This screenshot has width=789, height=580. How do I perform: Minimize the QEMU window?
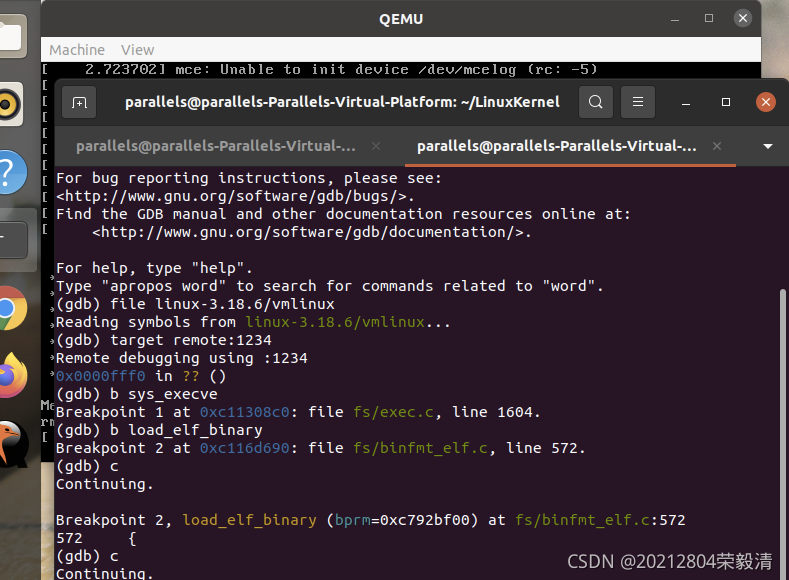click(x=675, y=19)
